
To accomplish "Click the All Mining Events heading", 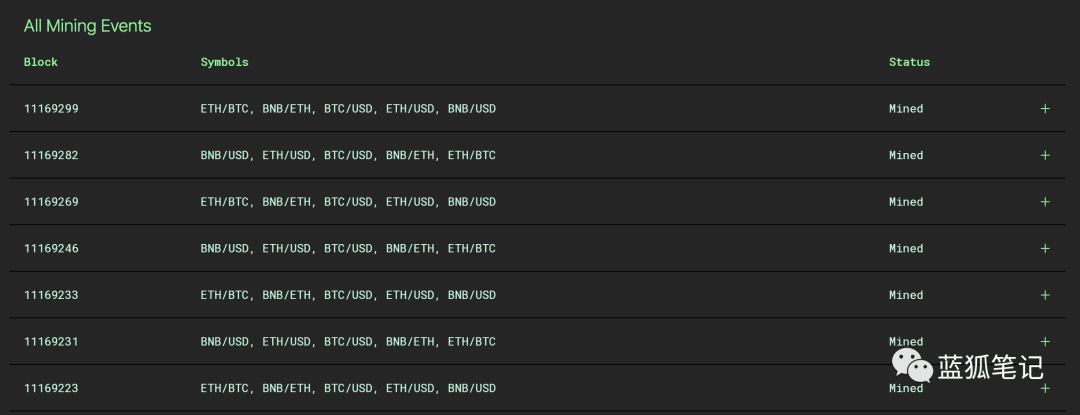I will coord(87,26).
